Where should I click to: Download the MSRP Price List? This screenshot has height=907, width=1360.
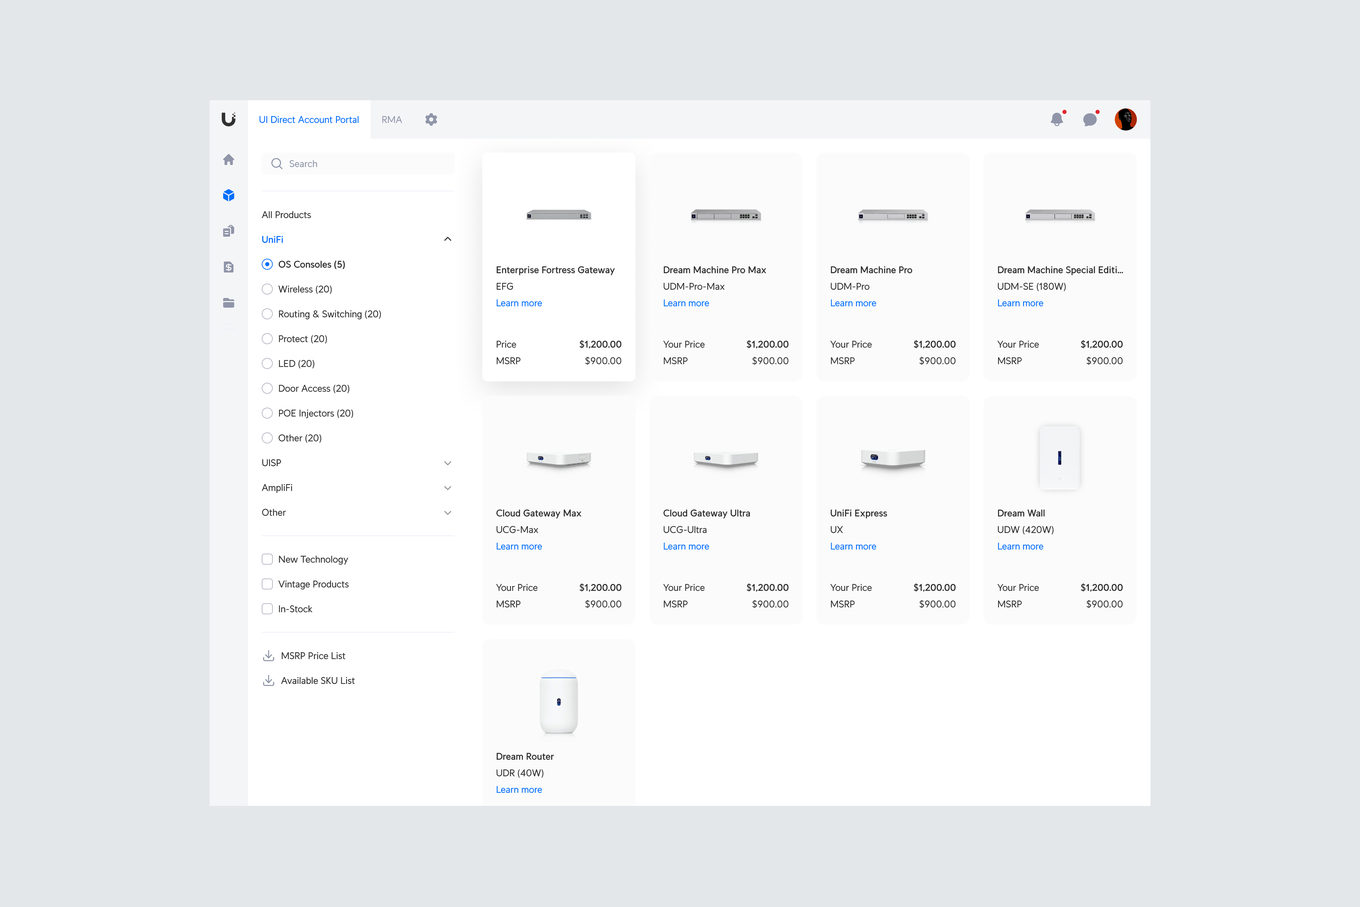click(313, 656)
